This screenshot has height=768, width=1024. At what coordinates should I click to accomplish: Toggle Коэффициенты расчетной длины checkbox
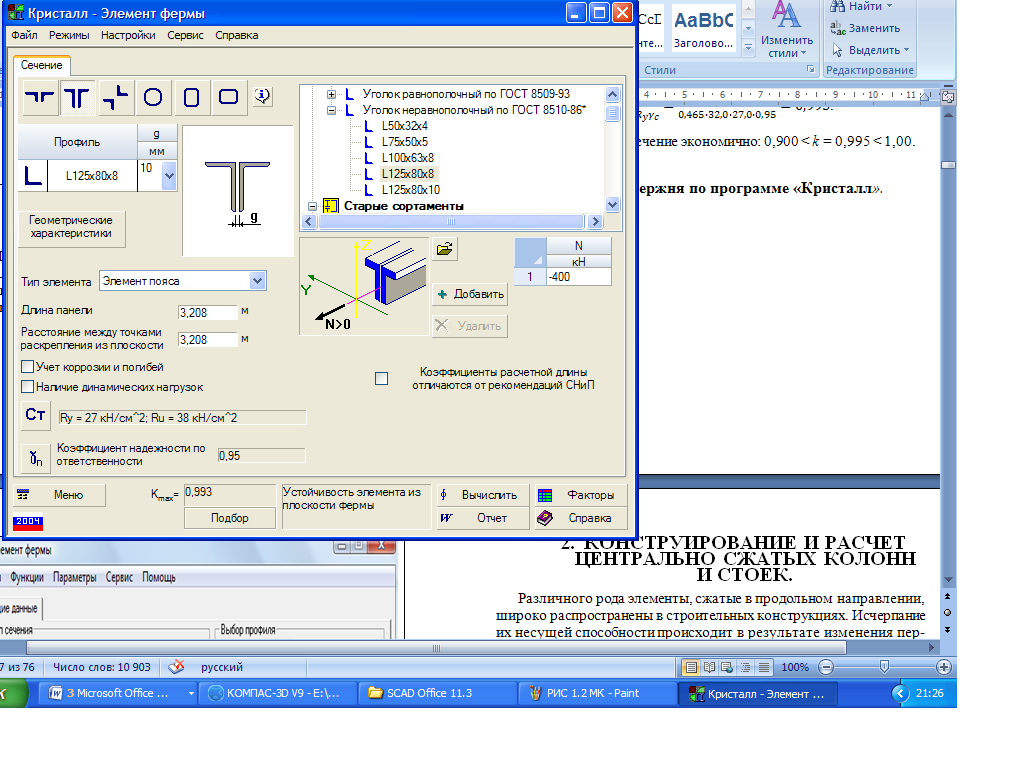[x=381, y=379]
